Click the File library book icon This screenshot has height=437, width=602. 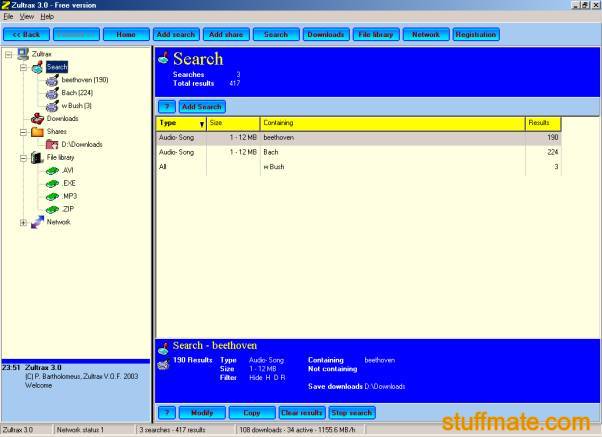37,157
